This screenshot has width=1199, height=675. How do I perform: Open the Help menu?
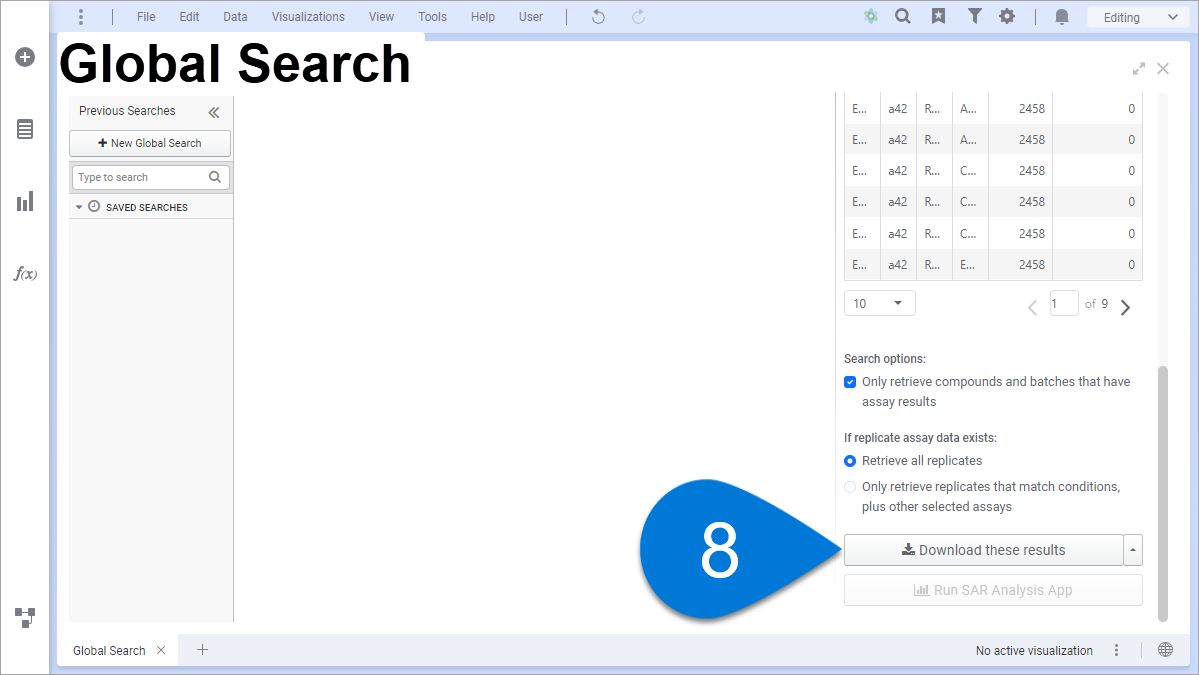[x=483, y=17]
